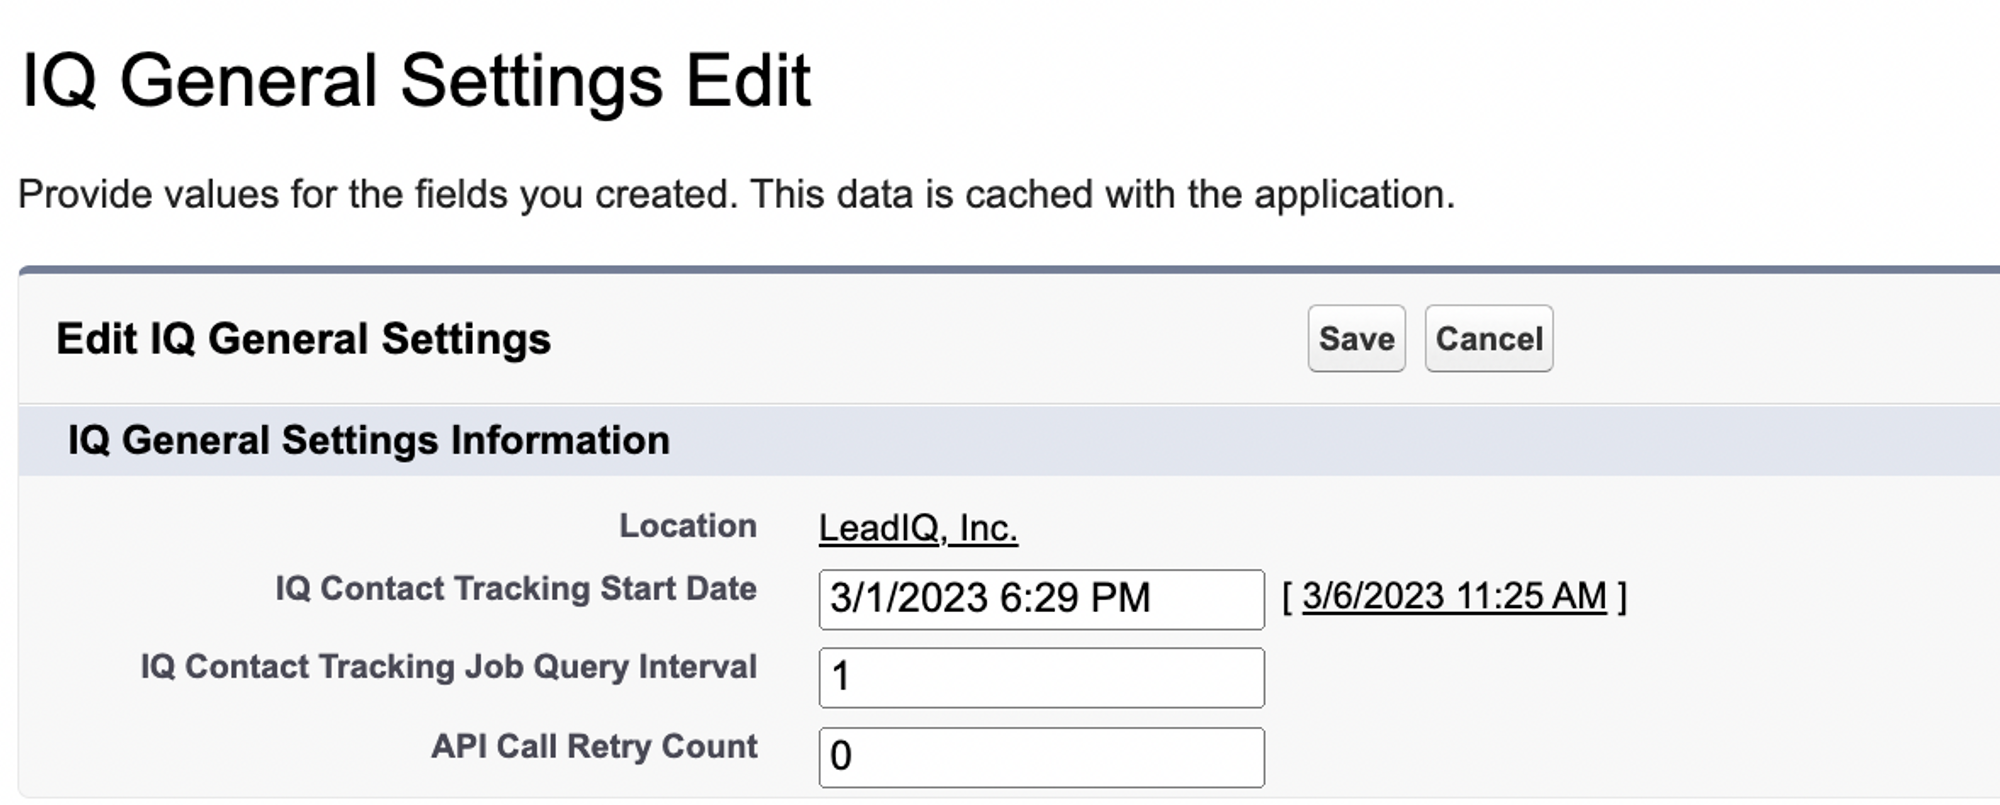Click the IQ General Settings Edit page title
2000x805 pixels.
coord(415,81)
